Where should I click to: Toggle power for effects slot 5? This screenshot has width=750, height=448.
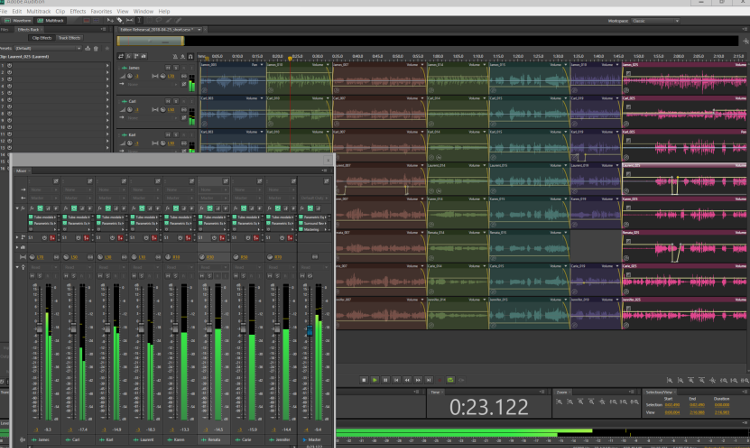click(x=10, y=93)
